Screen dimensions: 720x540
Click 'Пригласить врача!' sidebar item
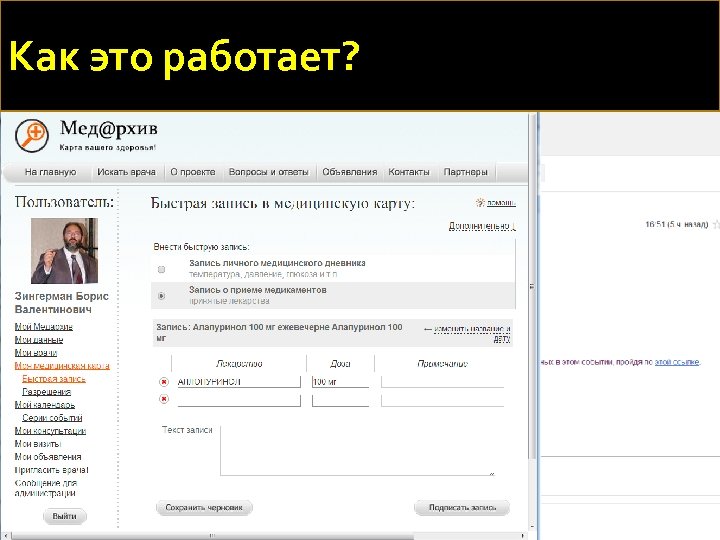coord(51,470)
